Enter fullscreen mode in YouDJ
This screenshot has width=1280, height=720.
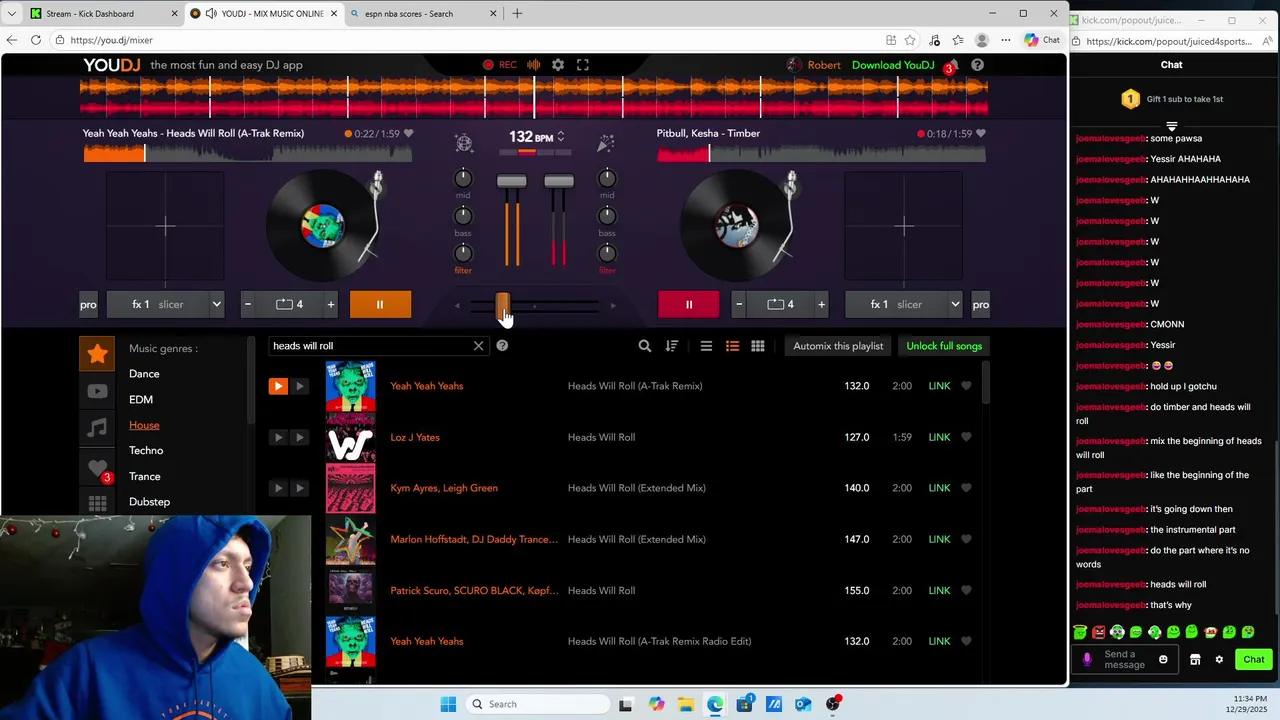(583, 65)
